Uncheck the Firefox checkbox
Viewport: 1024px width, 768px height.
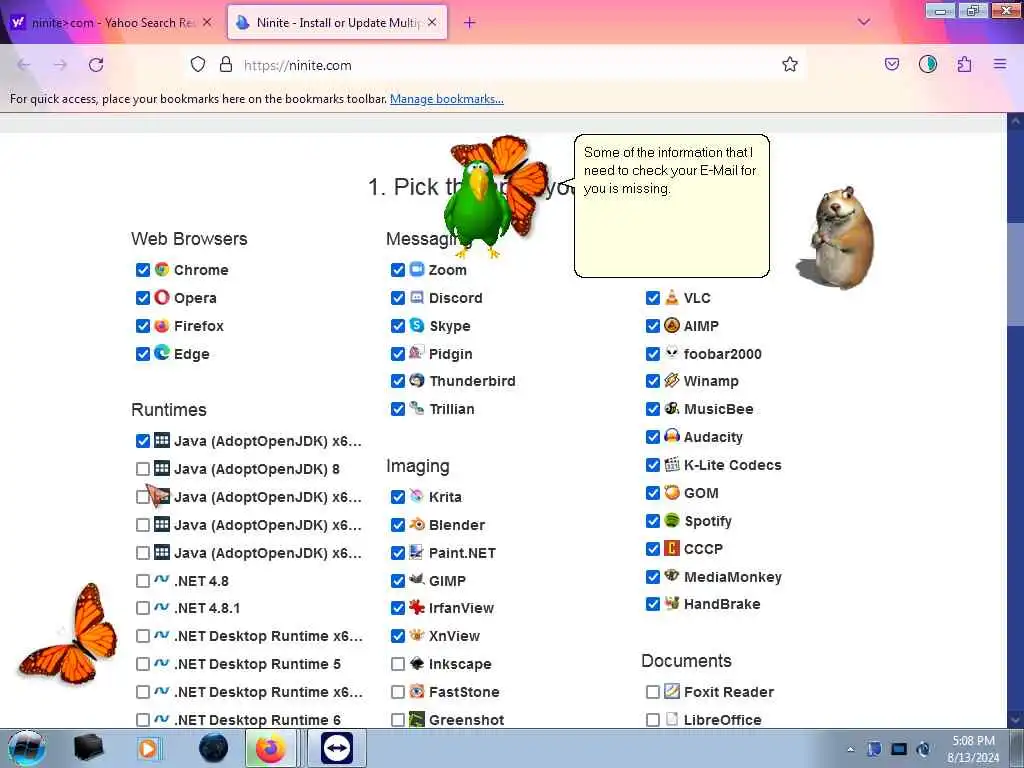click(142, 326)
